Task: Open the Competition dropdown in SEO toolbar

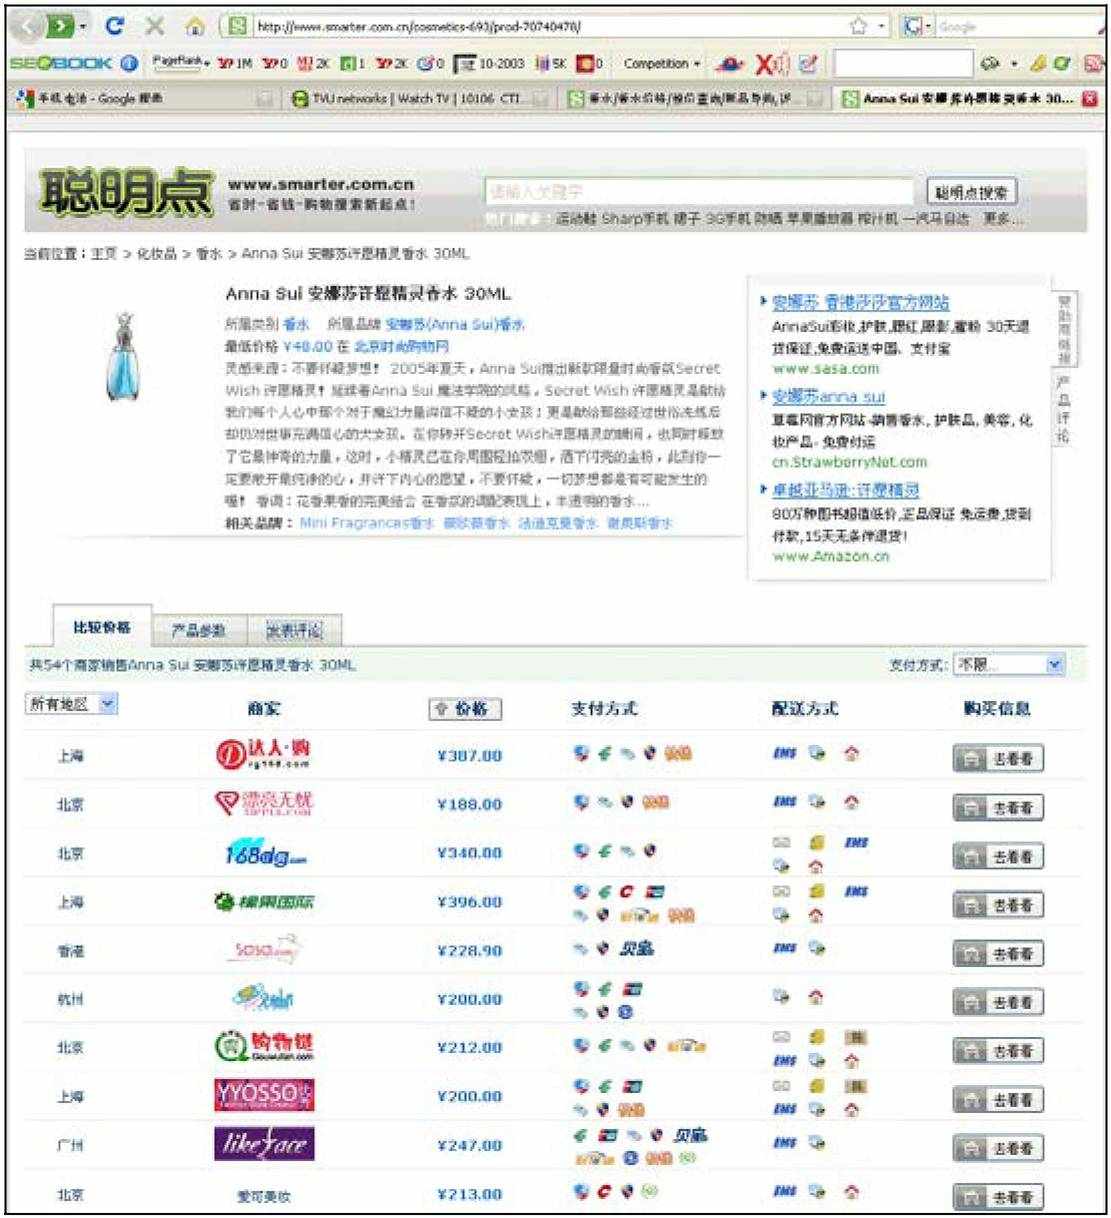Action: click(x=662, y=63)
